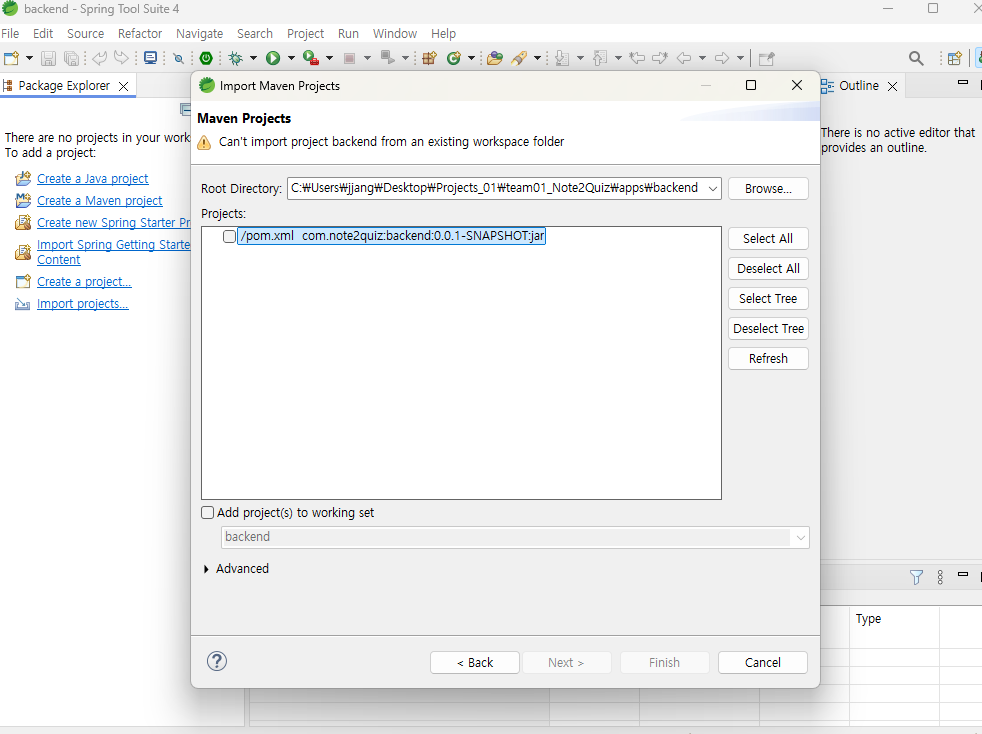
Task: Click the filter funnel icon in lower panel
Action: click(x=916, y=577)
